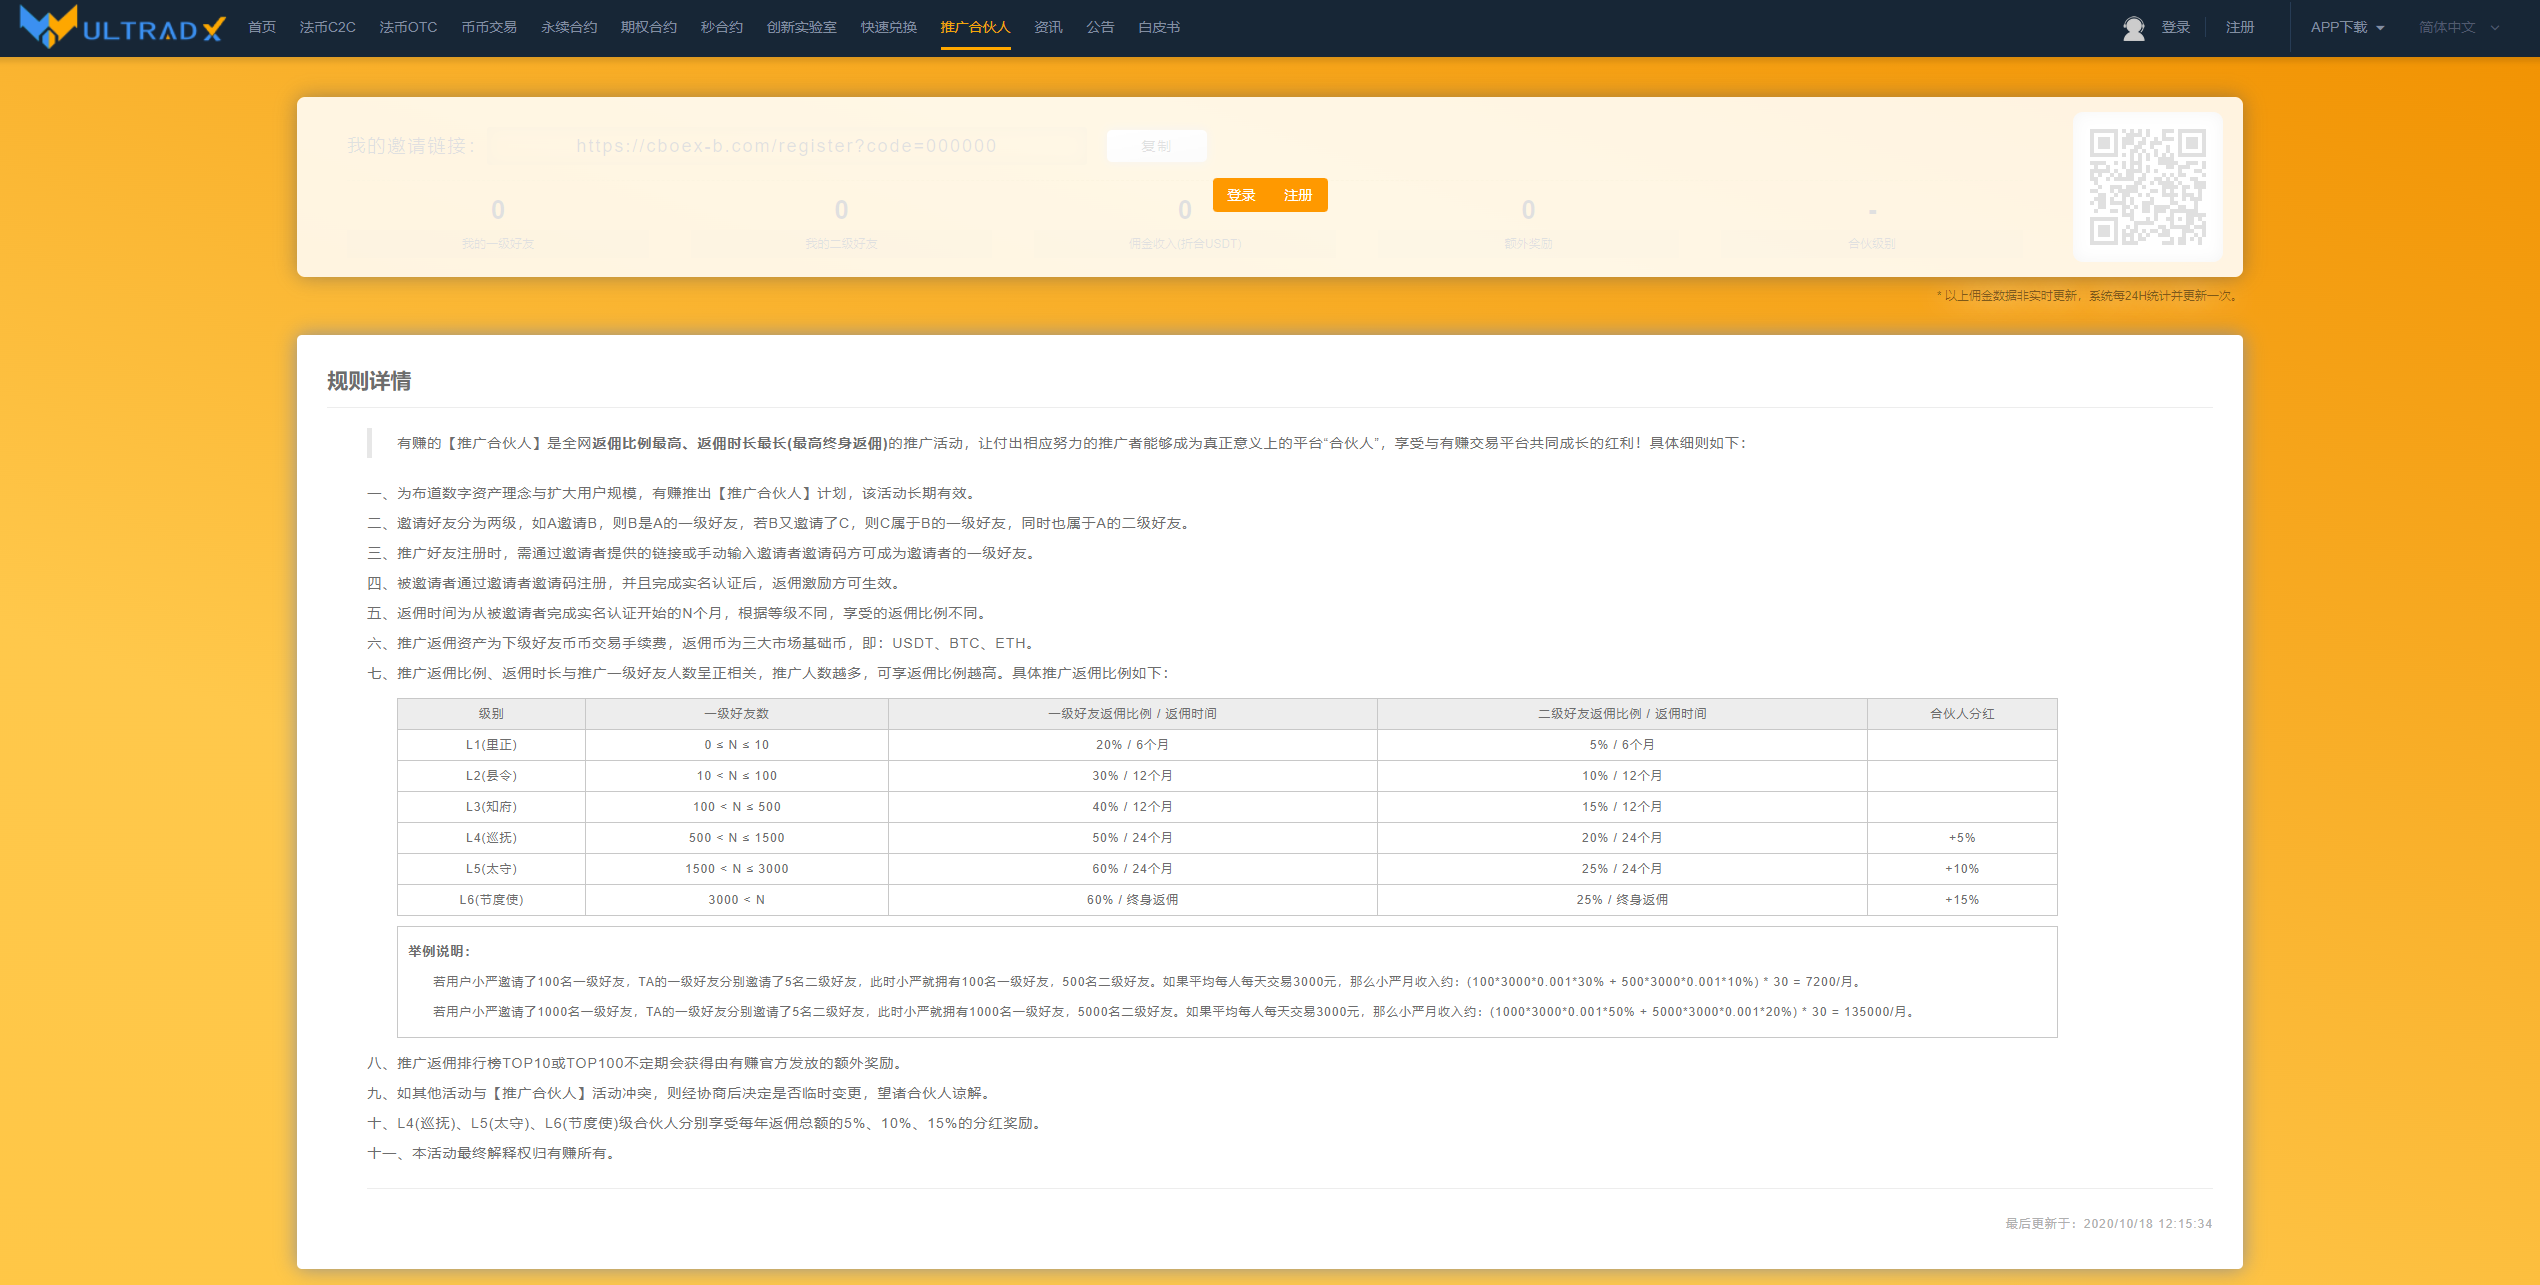Open 永续合约 menu item
Viewport: 2540px width, 1285px height.
569,28
